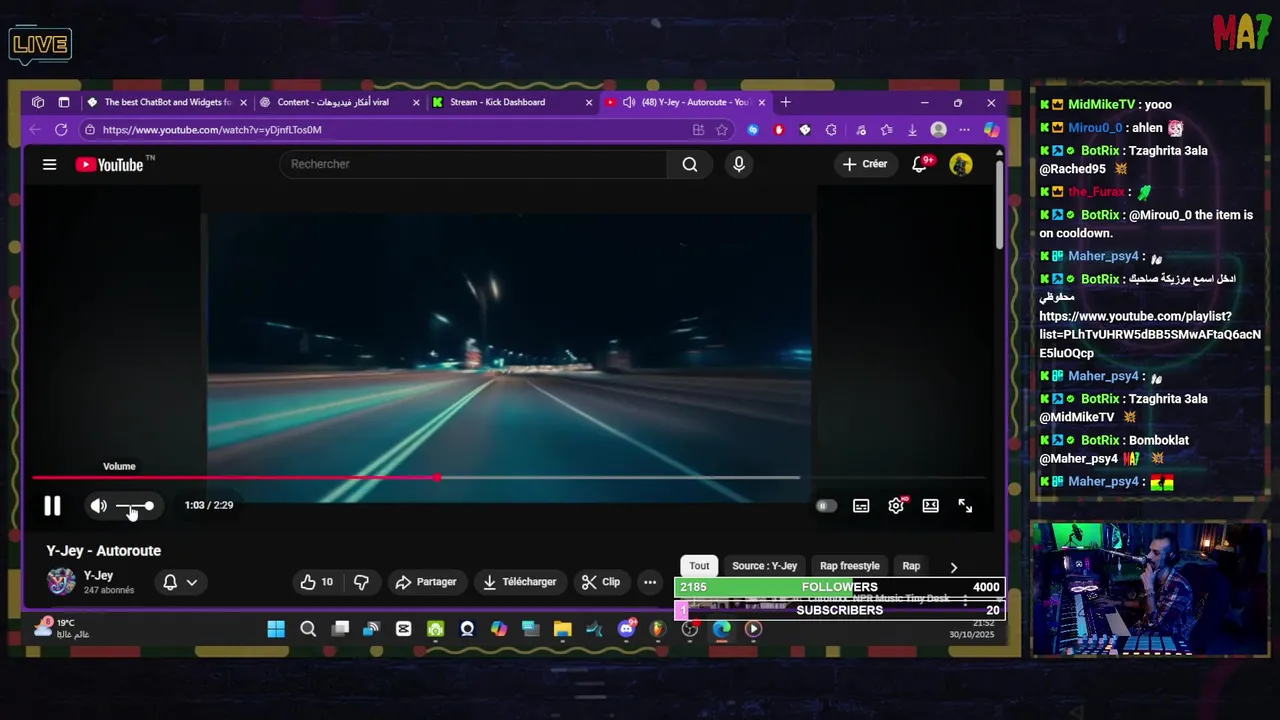
Task: Open the workspaces icon in browser
Action: (38, 102)
